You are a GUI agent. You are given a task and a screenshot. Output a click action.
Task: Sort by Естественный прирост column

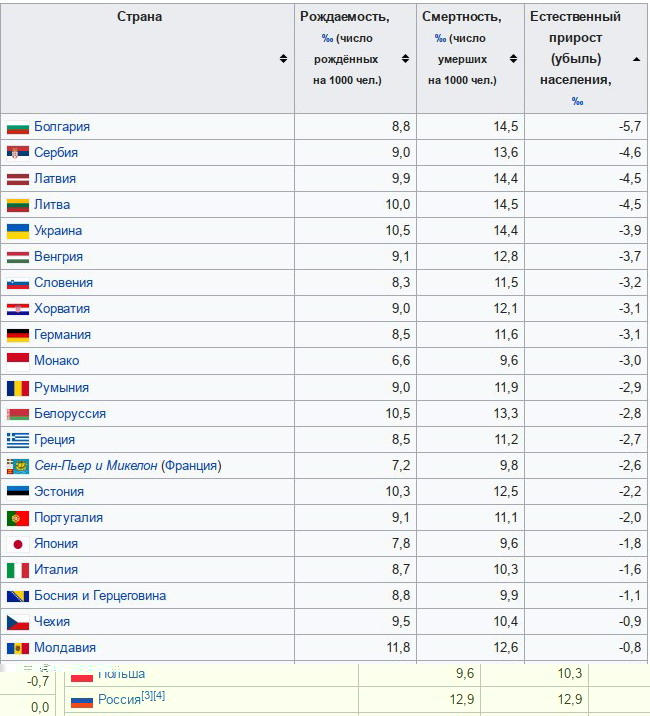coord(637,58)
